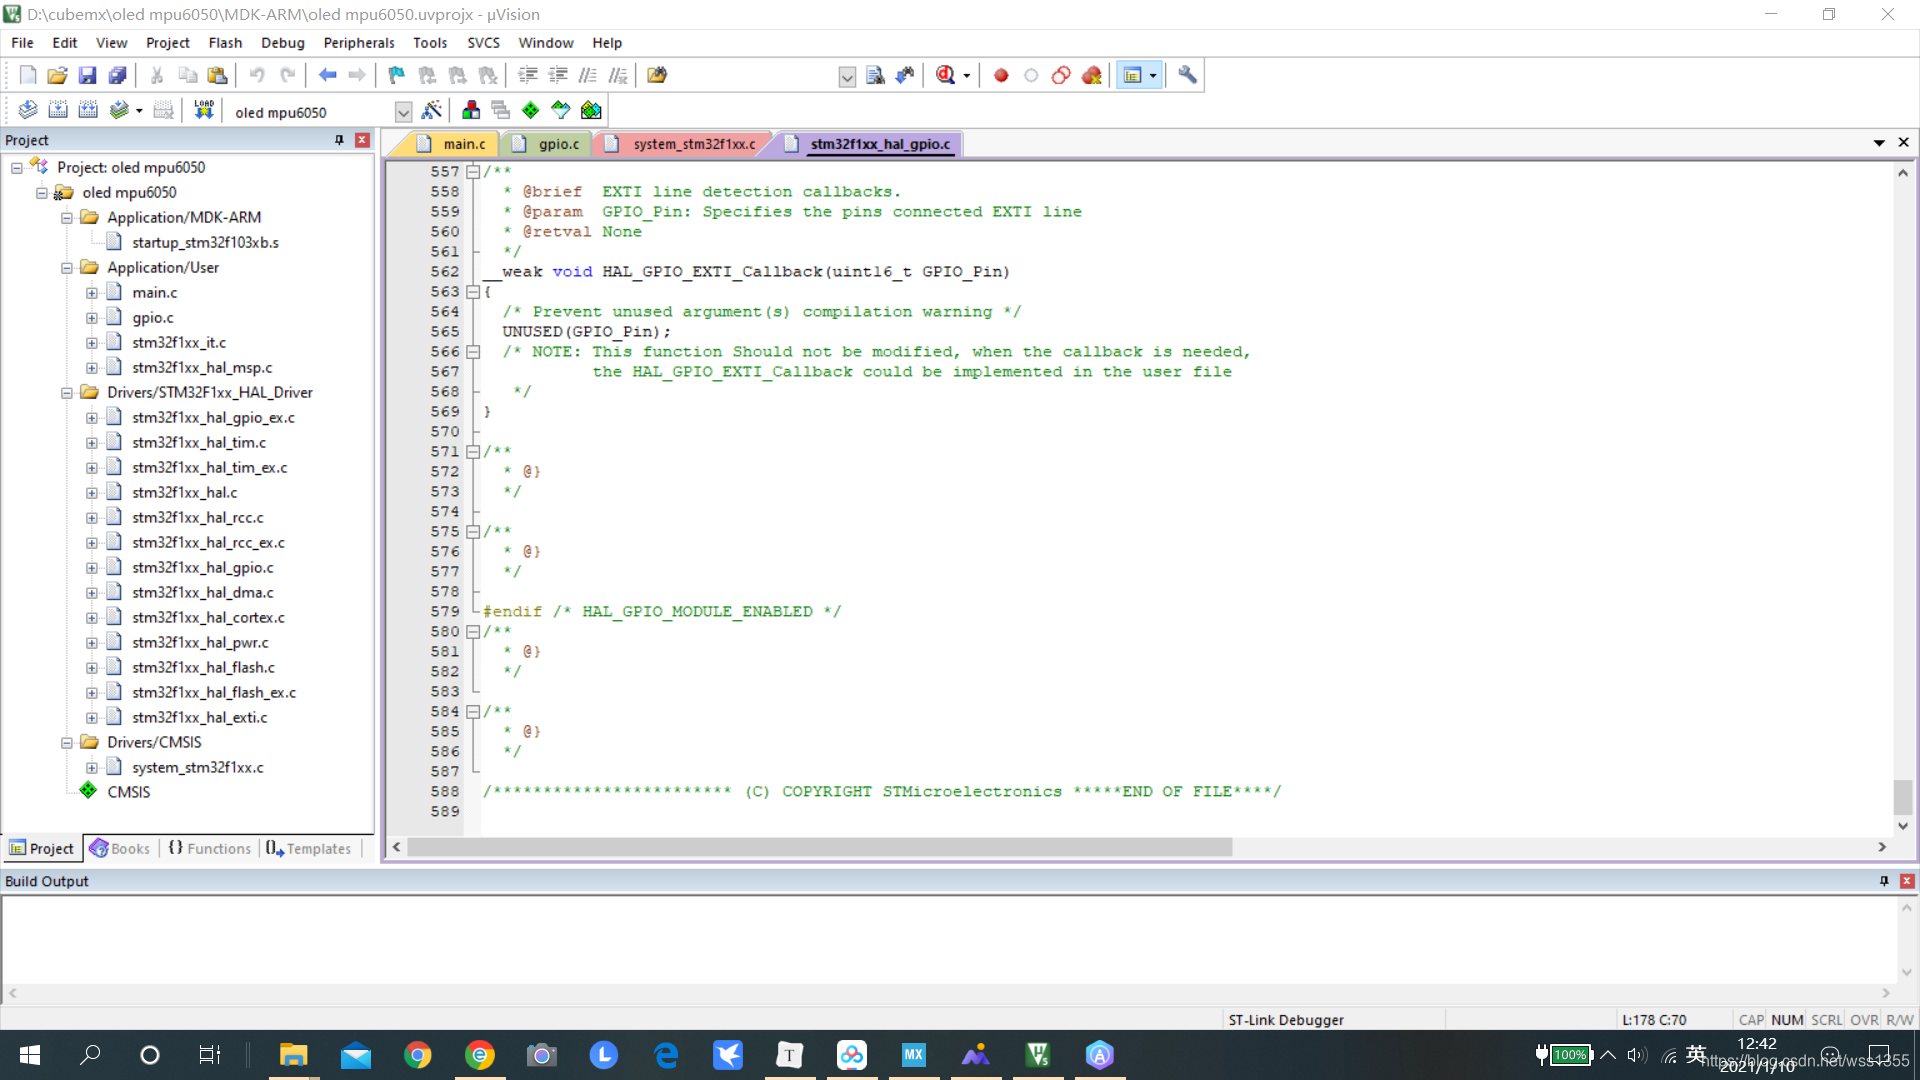Open the Flash menu
The image size is (1920, 1080).
point(225,43)
